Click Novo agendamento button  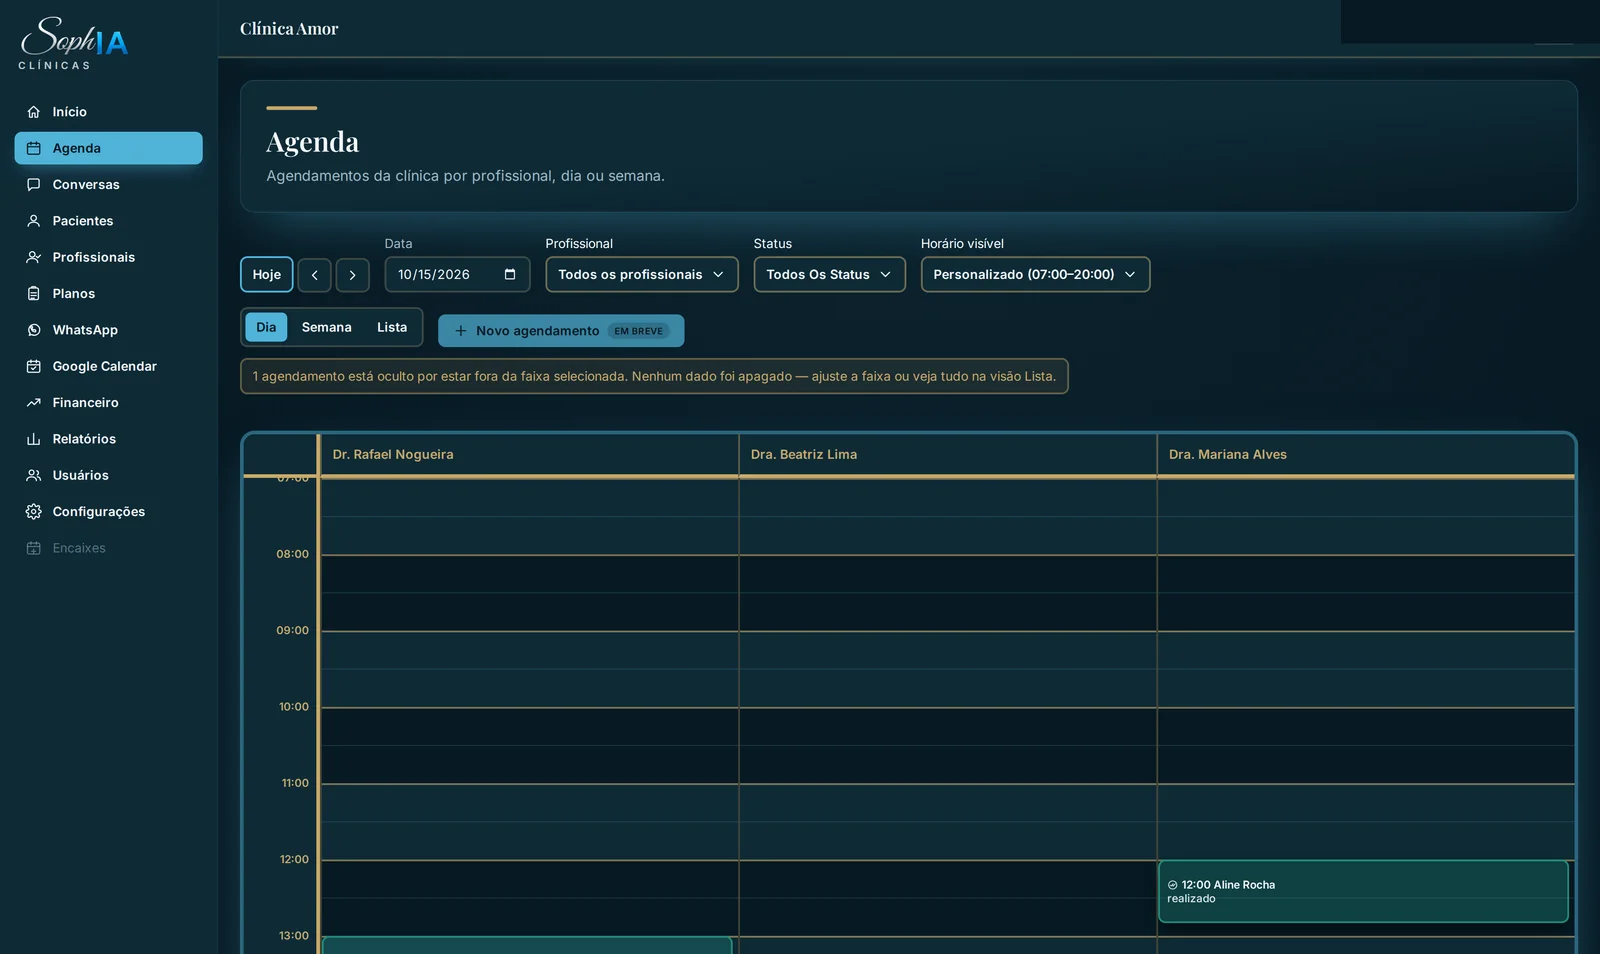point(561,331)
